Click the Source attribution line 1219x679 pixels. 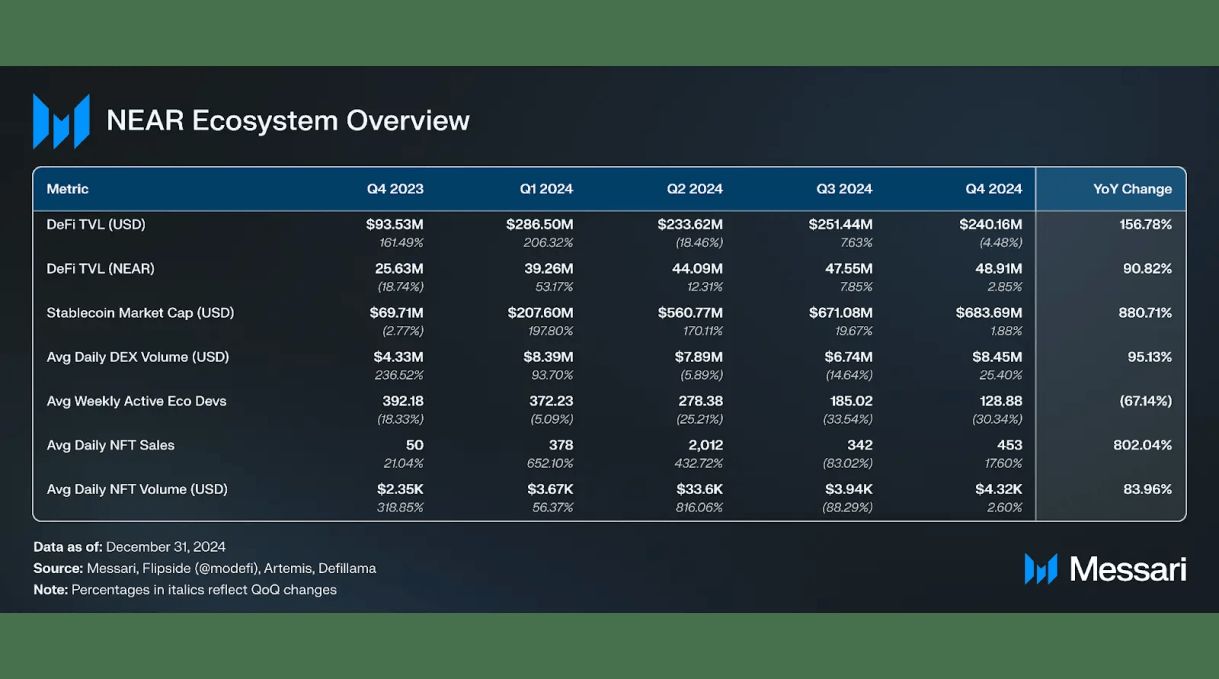coord(205,568)
